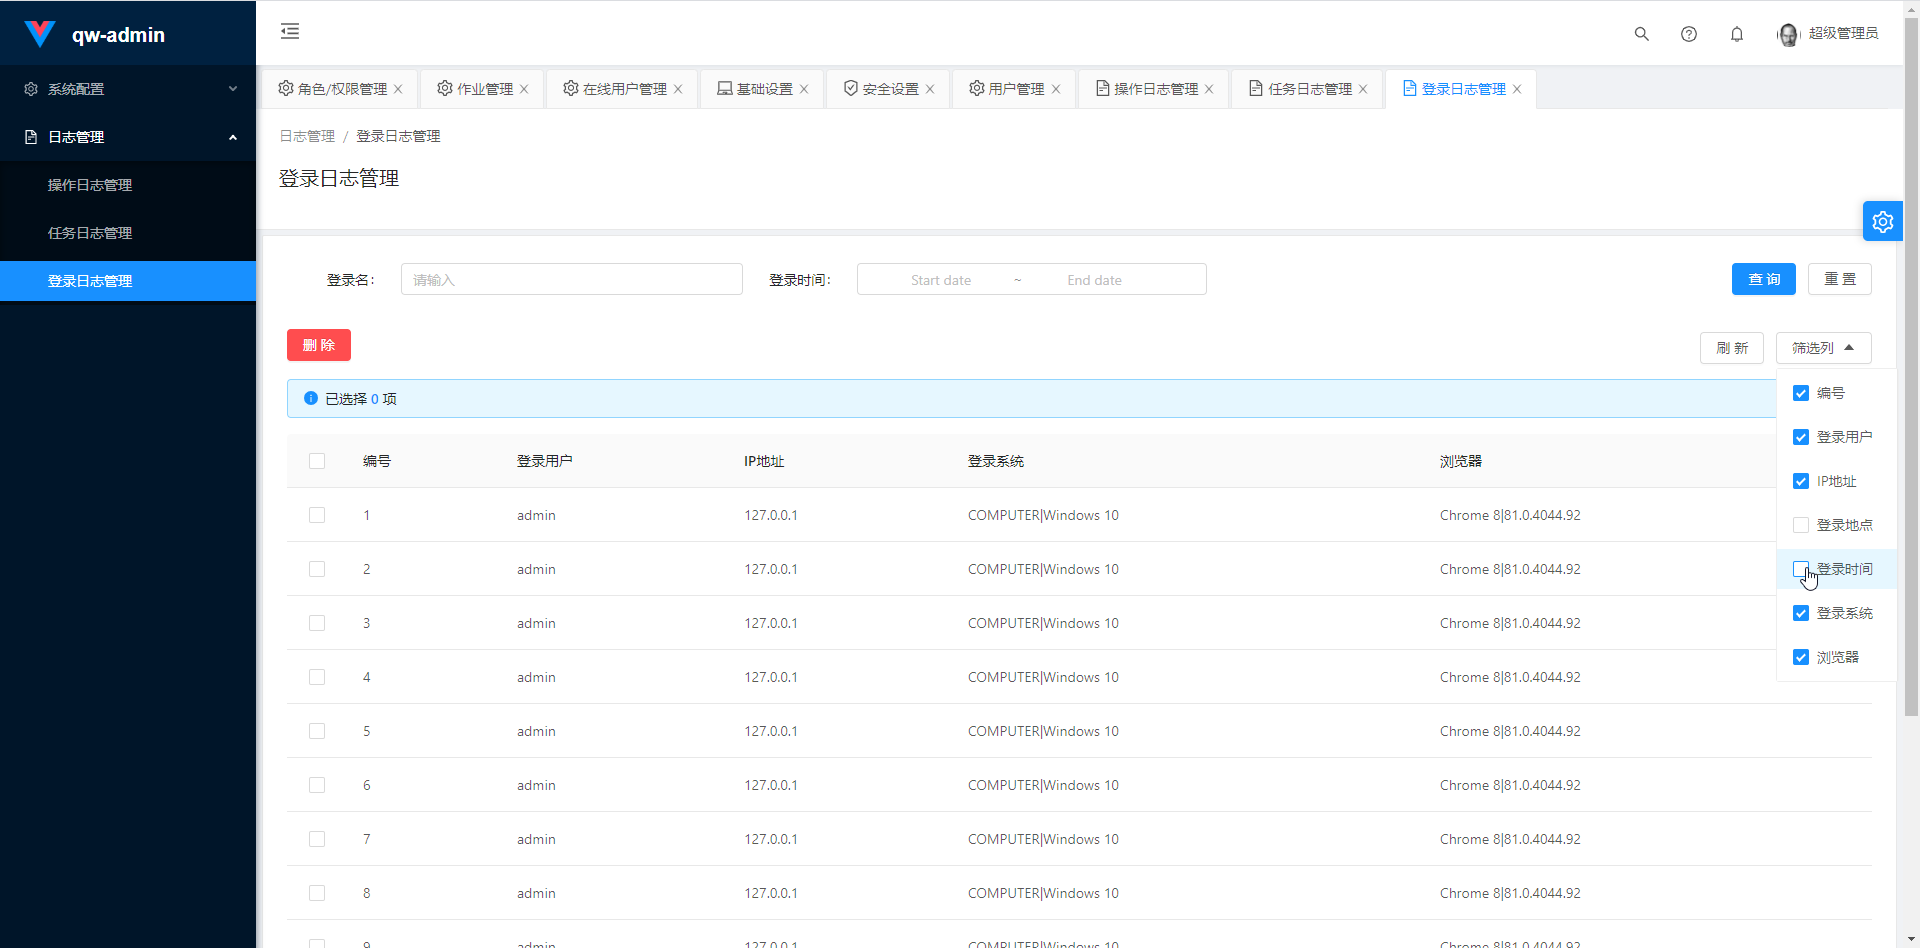1920x948 pixels.
Task: Click the admin cell in row 5
Action: tap(536, 731)
